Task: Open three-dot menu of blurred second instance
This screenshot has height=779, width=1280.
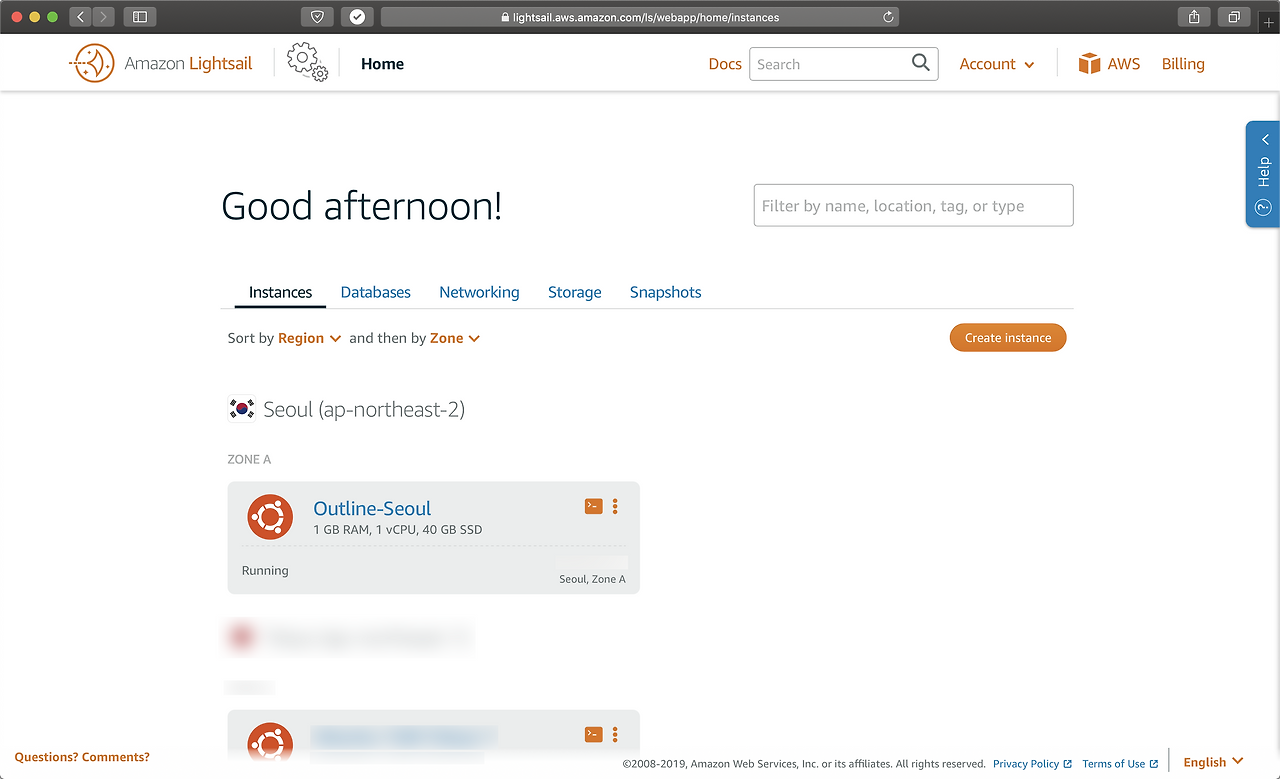Action: [x=615, y=734]
